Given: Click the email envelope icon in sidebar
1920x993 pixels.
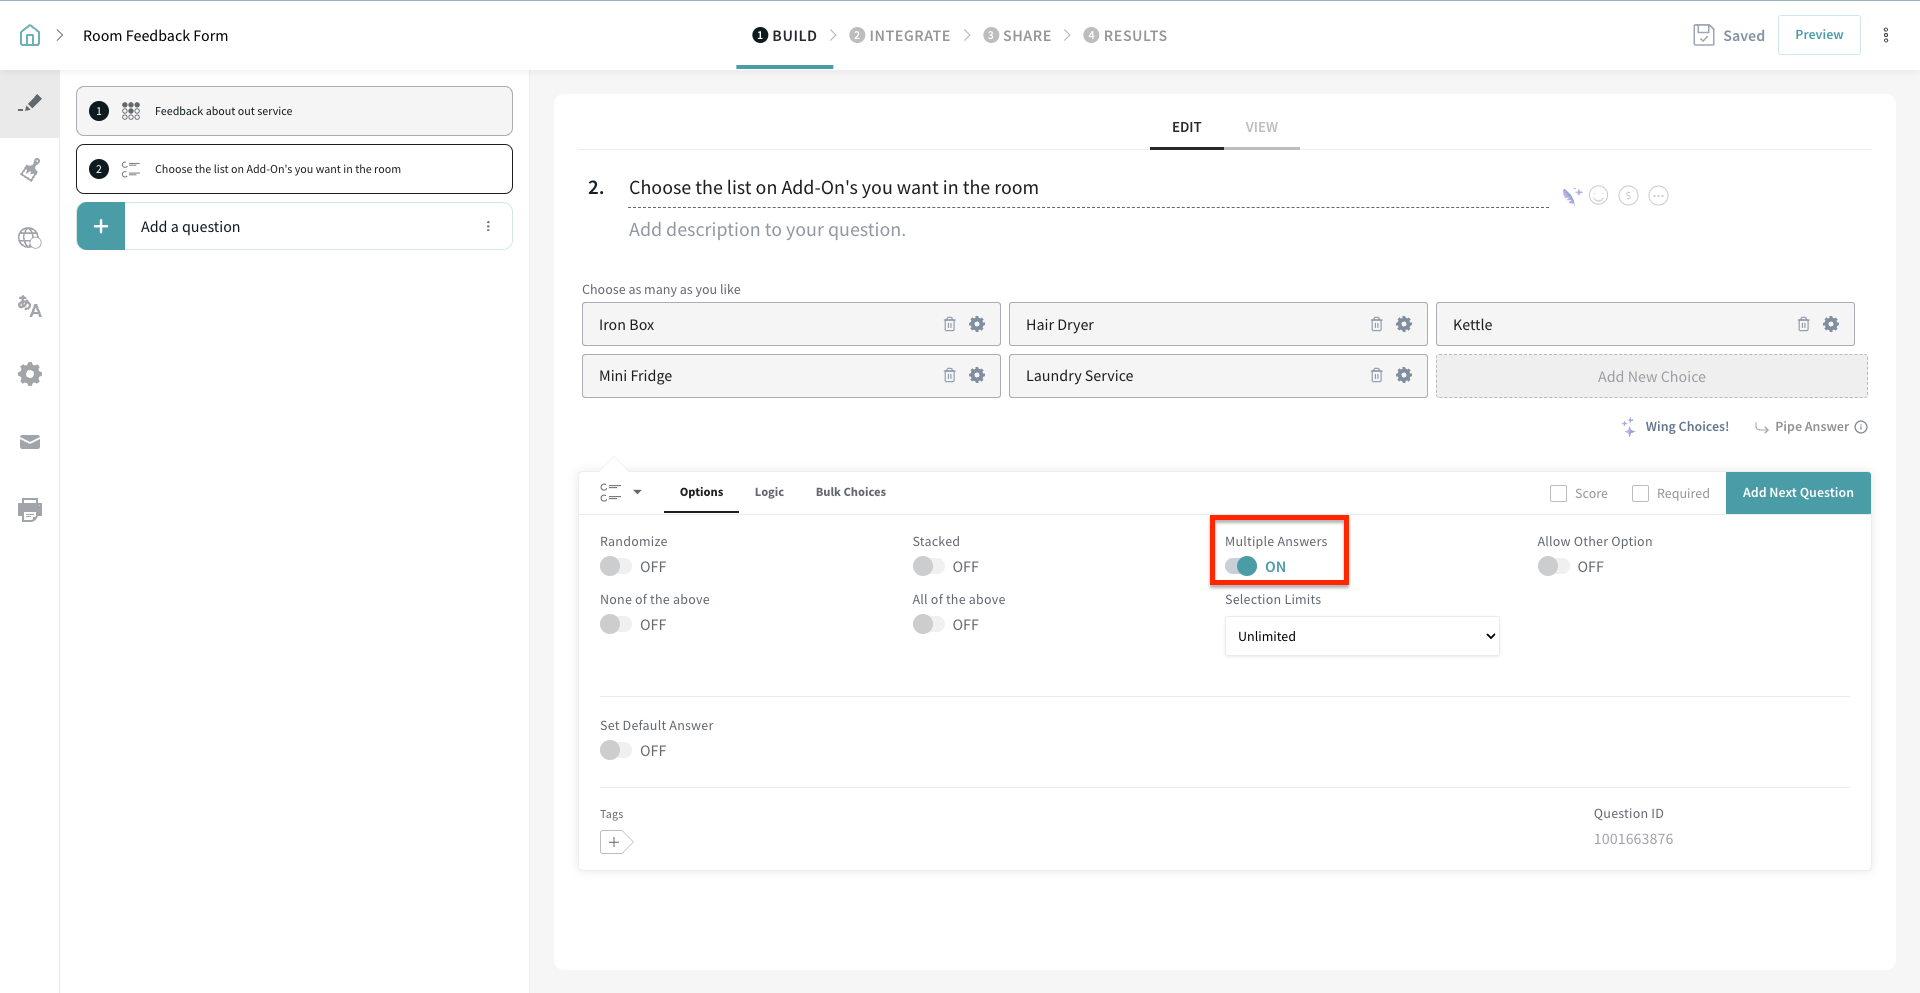Looking at the screenshot, I should (x=30, y=442).
